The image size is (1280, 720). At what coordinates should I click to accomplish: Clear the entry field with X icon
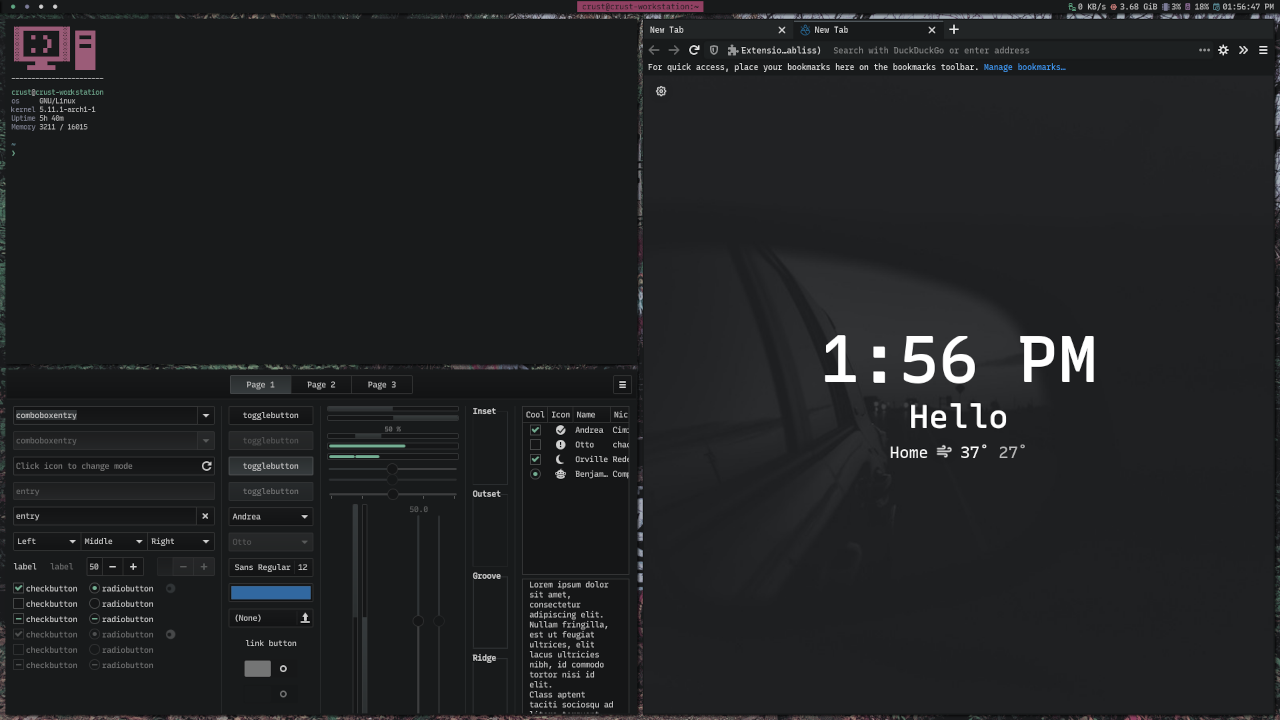pyautogui.click(x=205, y=516)
